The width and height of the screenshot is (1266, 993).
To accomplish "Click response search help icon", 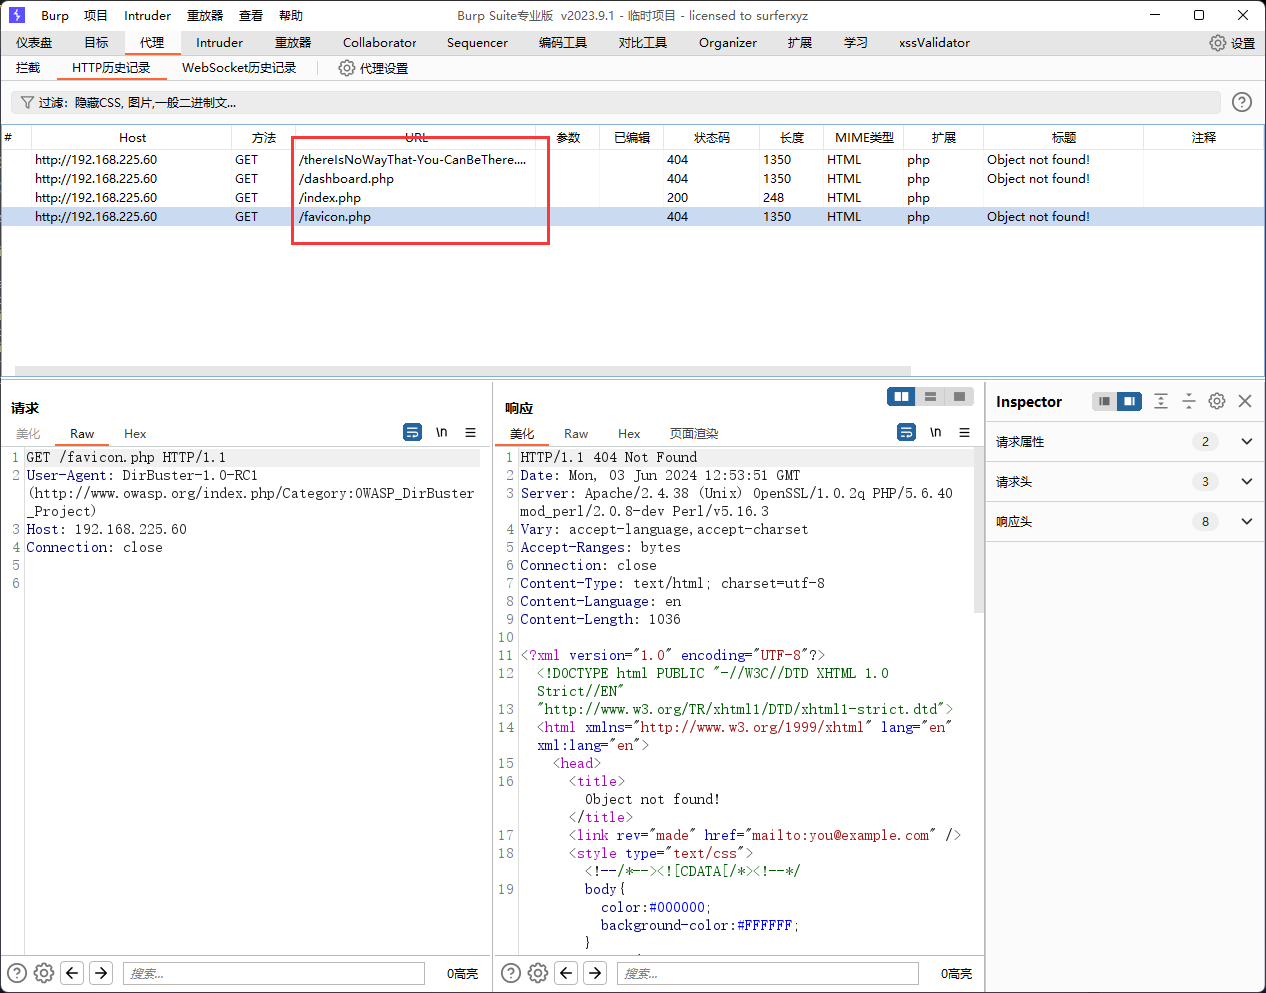I will (x=511, y=972).
